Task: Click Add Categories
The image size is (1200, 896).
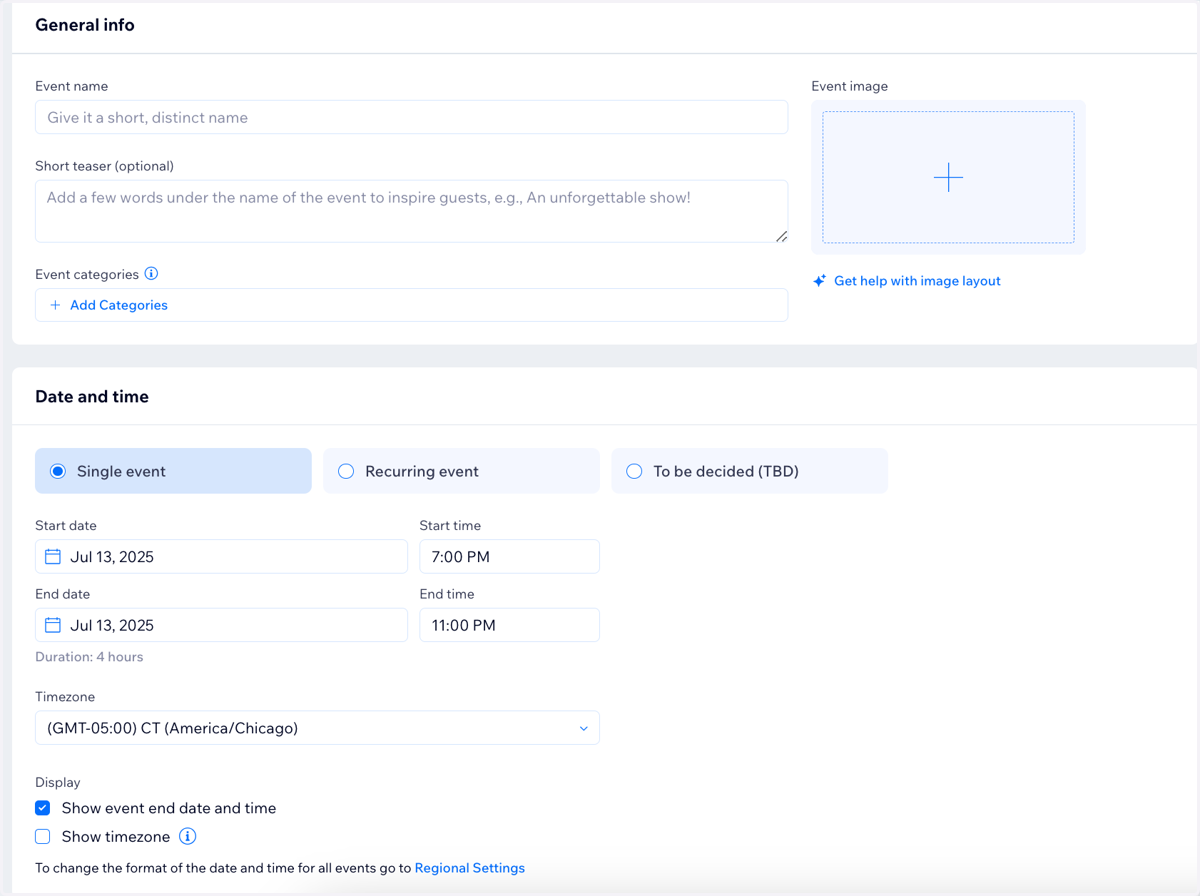Action: (x=118, y=305)
